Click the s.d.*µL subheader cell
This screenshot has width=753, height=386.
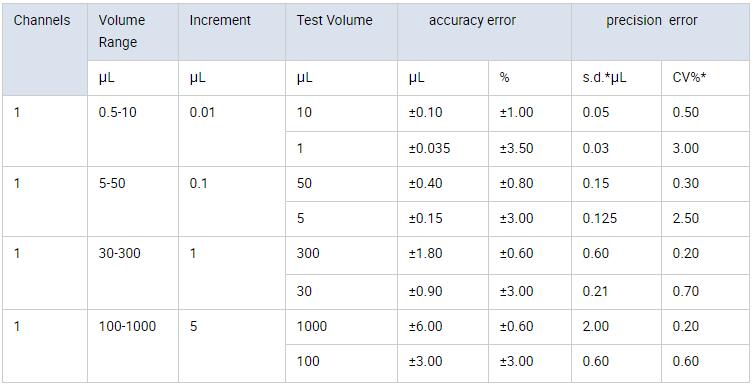(617, 78)
